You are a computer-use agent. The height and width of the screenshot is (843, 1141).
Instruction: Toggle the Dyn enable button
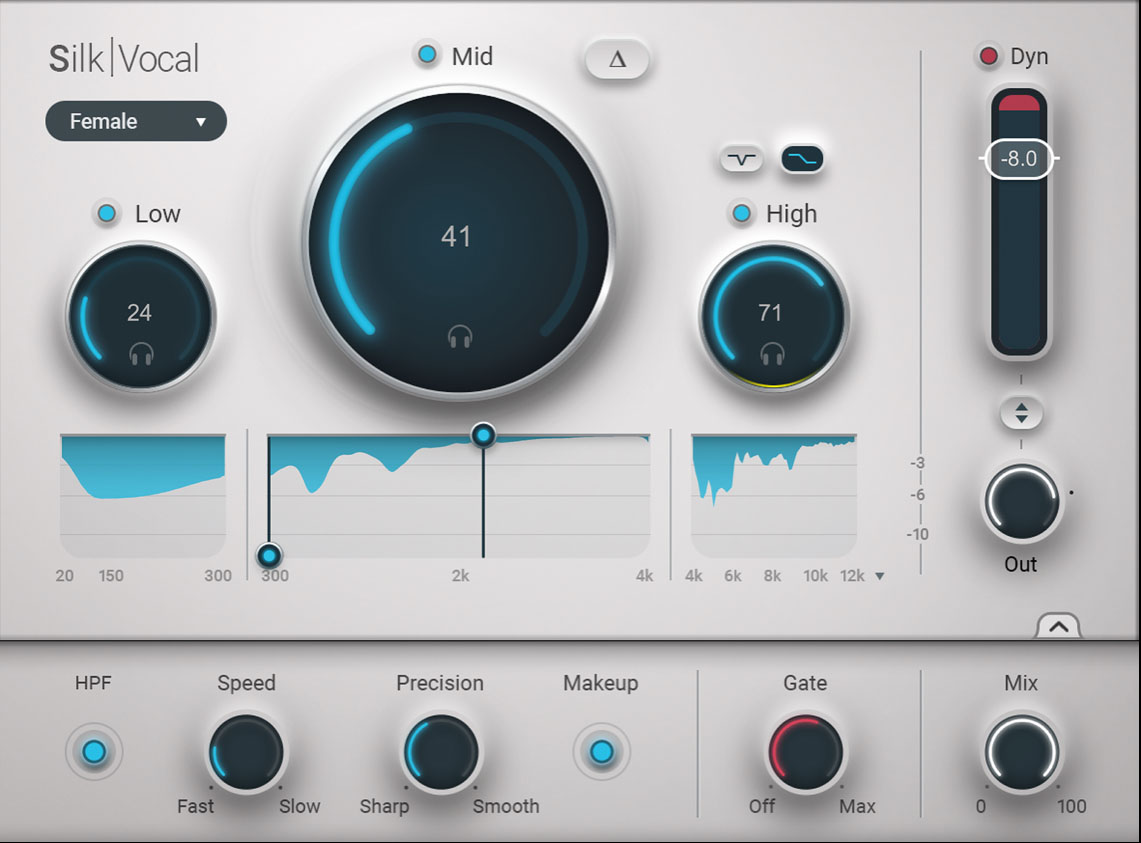988,56
